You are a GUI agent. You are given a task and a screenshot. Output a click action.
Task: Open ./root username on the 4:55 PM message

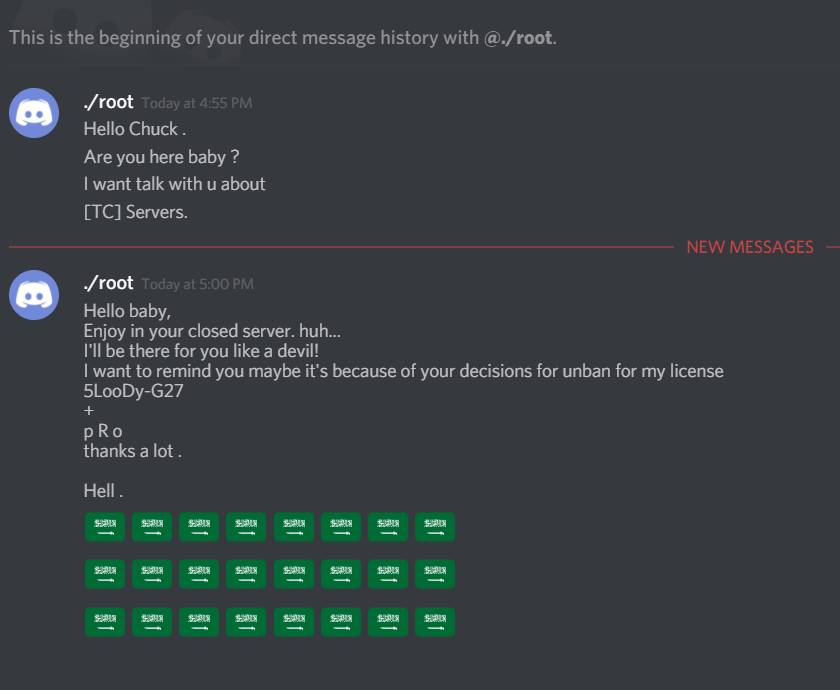click(108, 102)
